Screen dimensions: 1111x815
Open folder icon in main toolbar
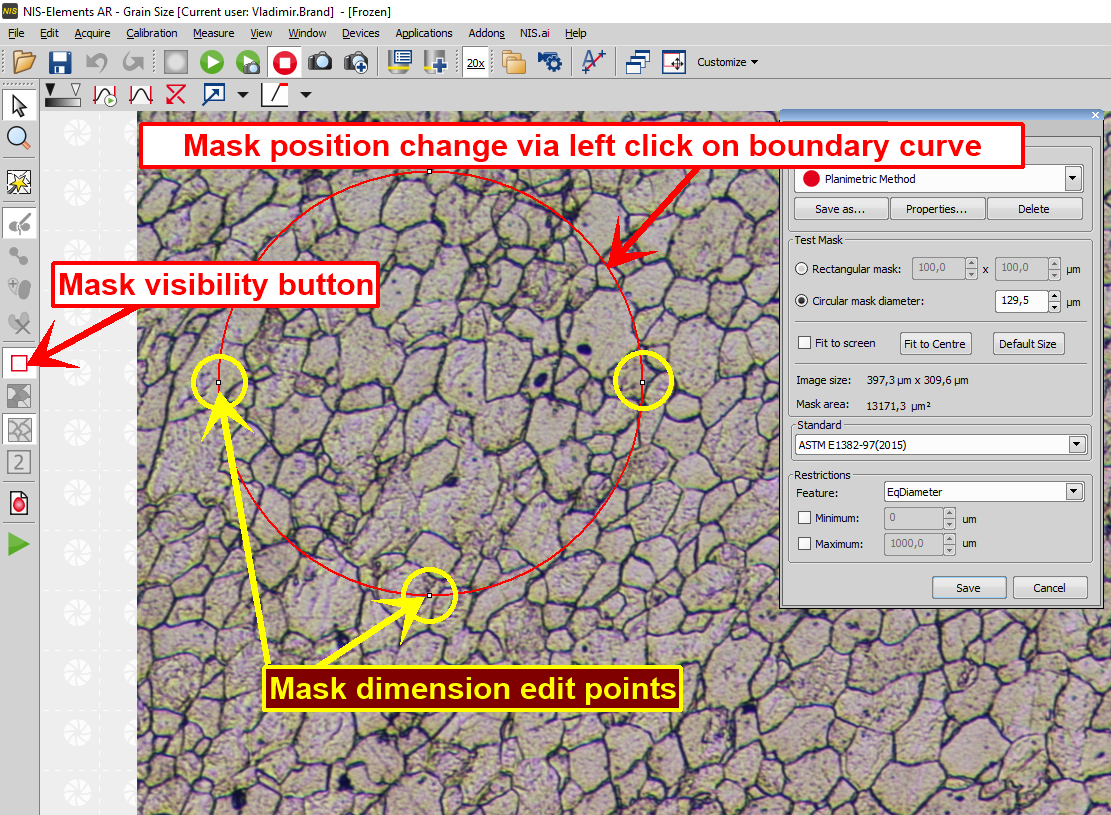(x=24, y=62)
